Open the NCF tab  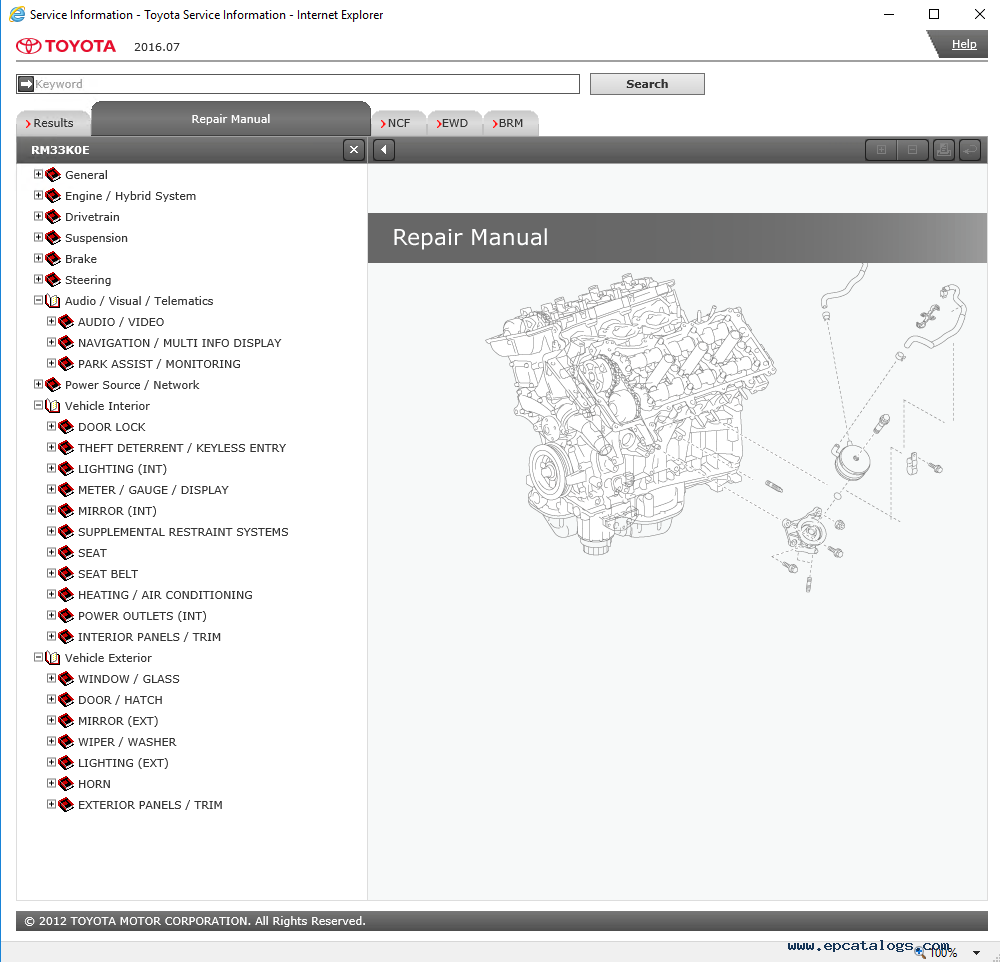(x=399, y=123)
